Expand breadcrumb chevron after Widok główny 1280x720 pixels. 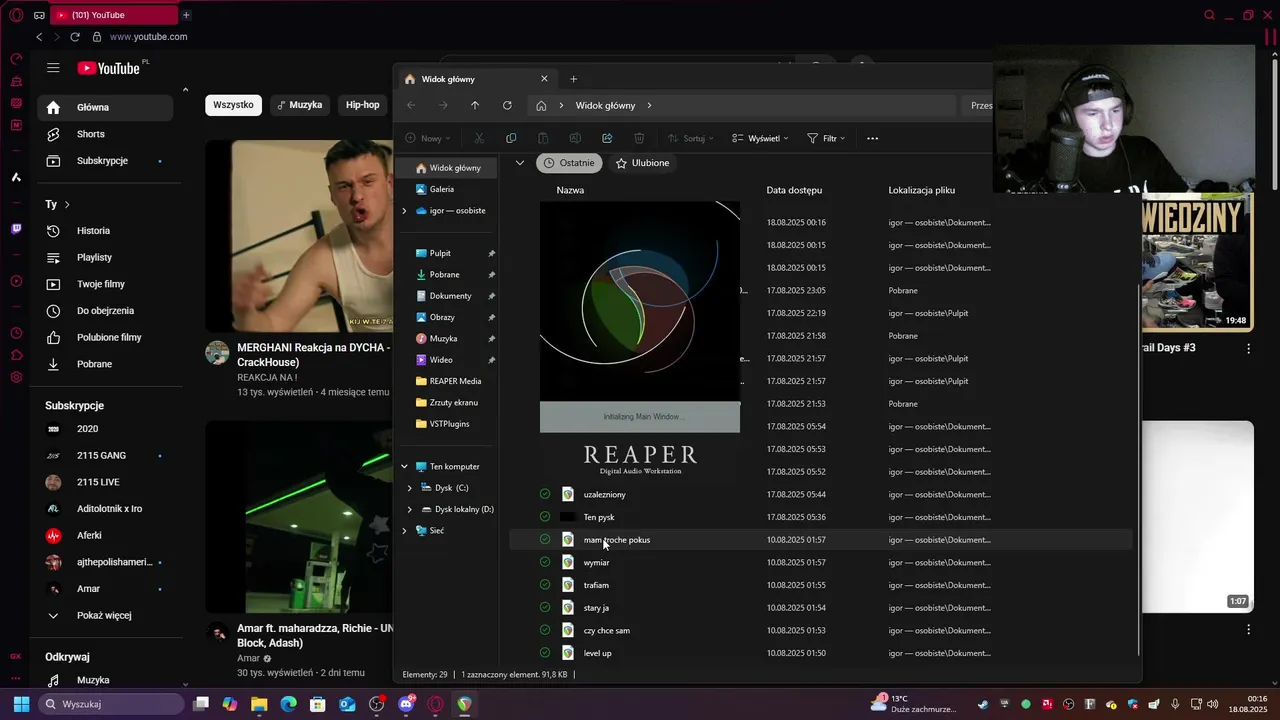tap(649, 105)
